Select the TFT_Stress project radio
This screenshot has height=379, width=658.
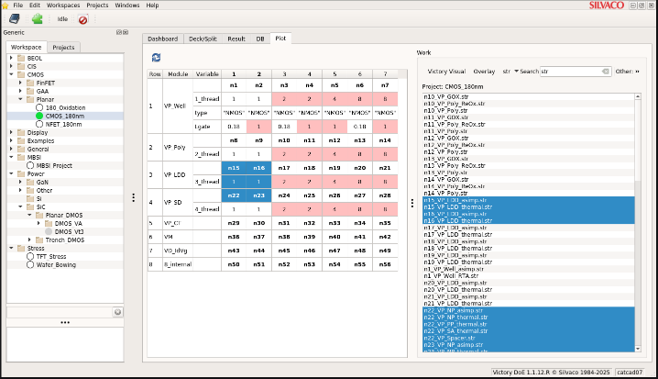click(30, 256)
